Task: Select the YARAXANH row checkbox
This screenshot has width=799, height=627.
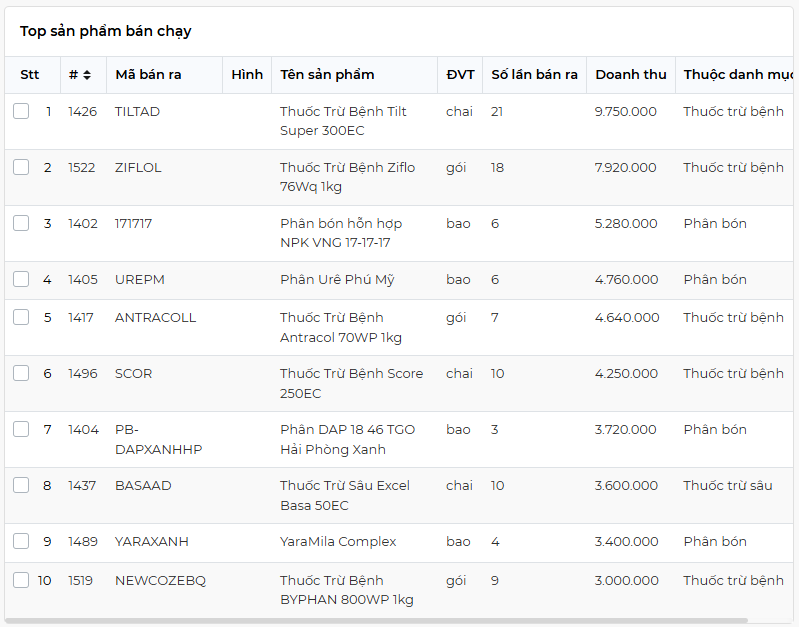Action: pos(21,541)
